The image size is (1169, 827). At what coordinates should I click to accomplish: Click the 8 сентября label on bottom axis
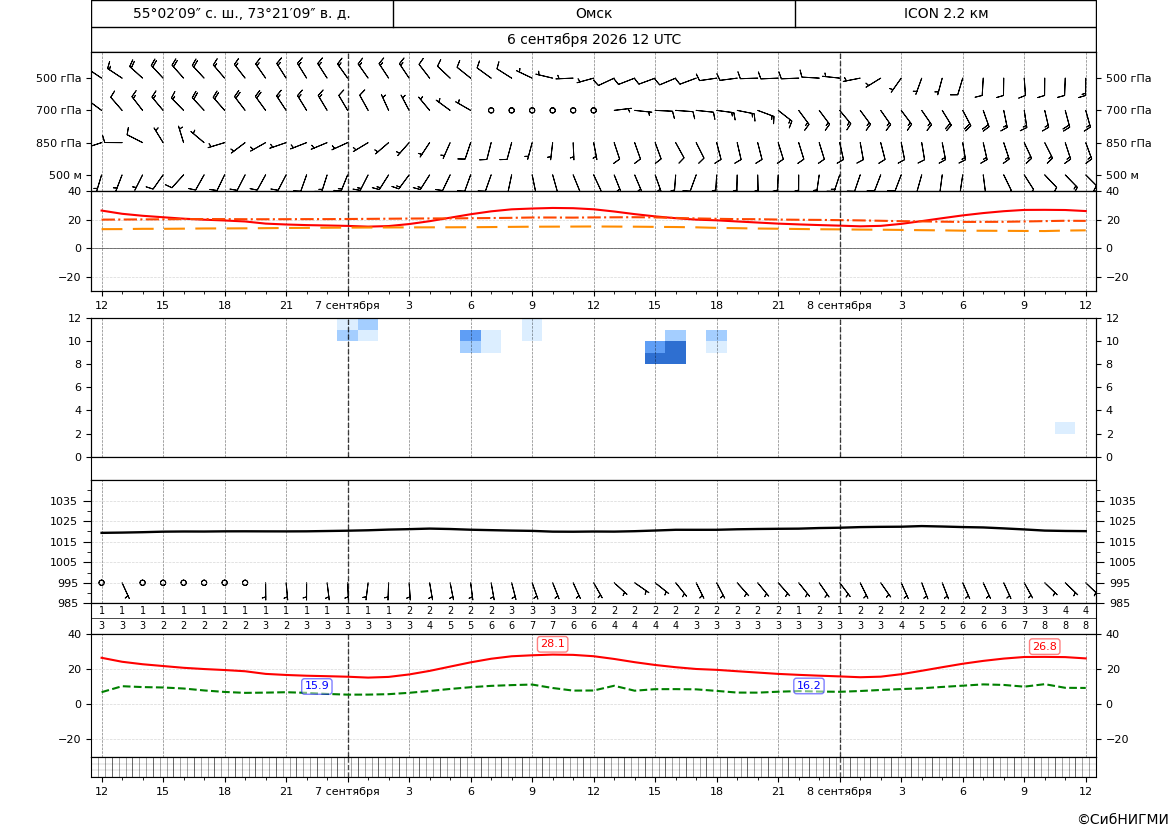839,791
